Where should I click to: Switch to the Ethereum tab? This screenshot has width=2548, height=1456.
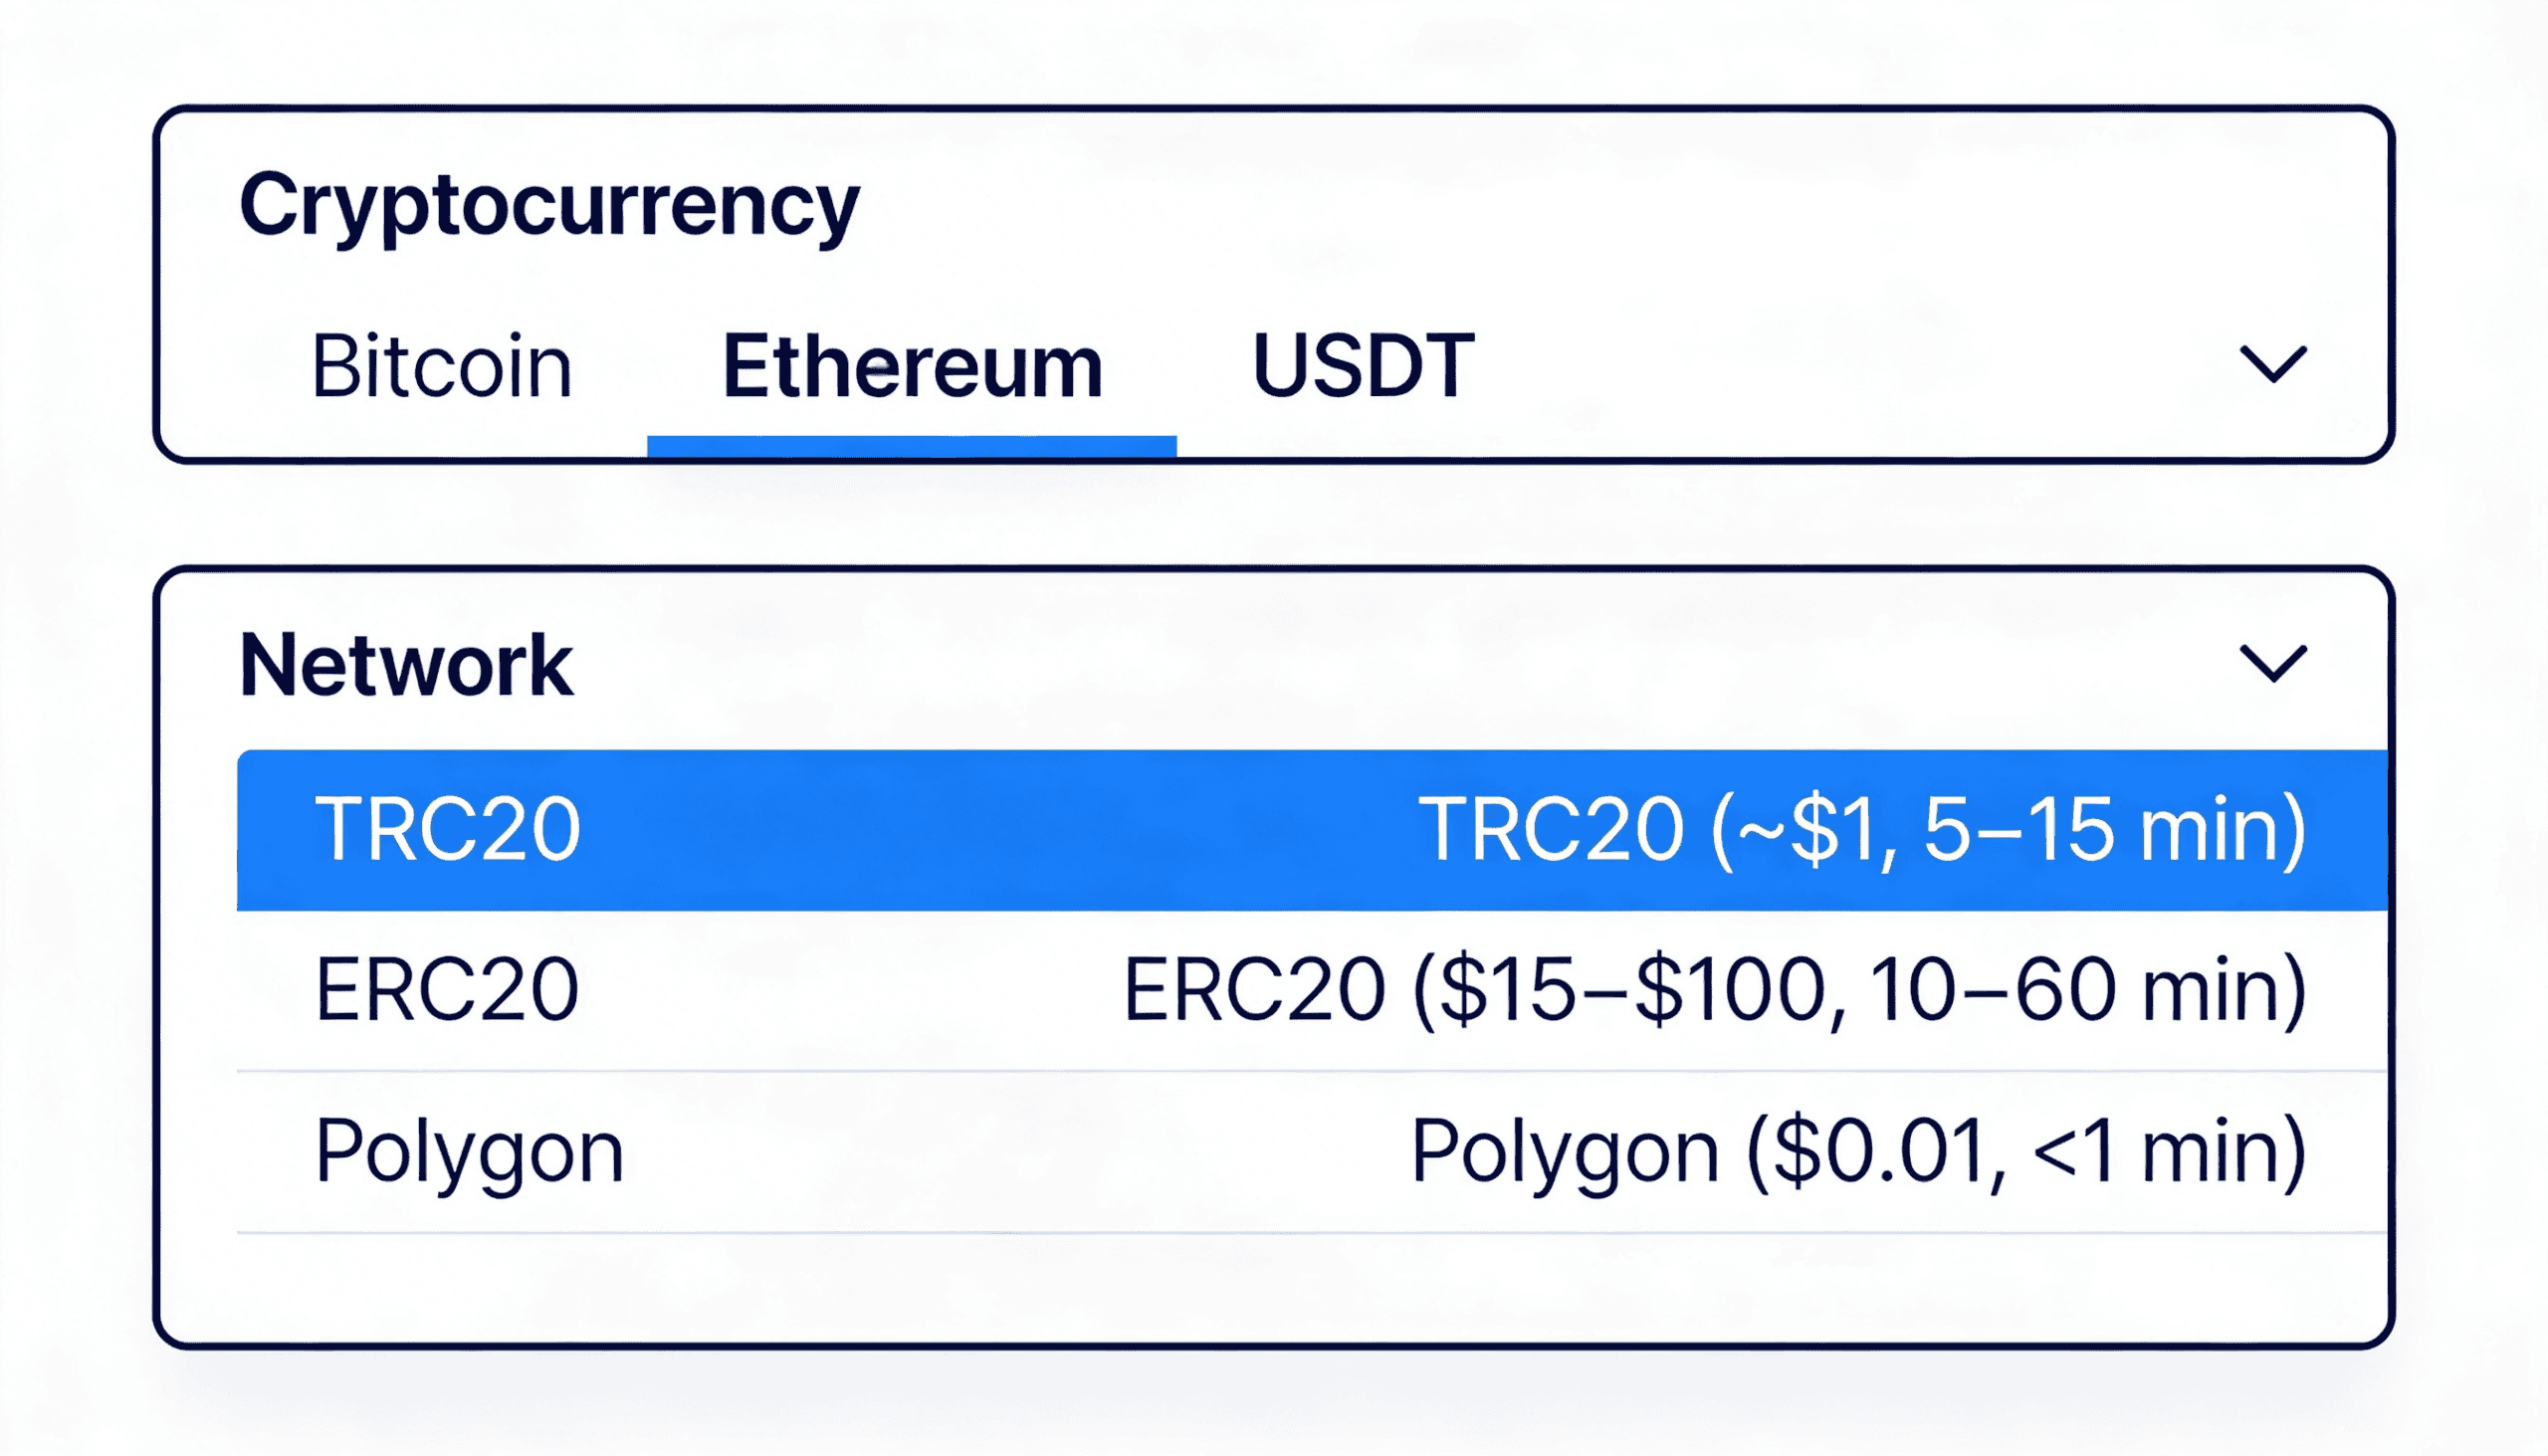click(911, 366)
